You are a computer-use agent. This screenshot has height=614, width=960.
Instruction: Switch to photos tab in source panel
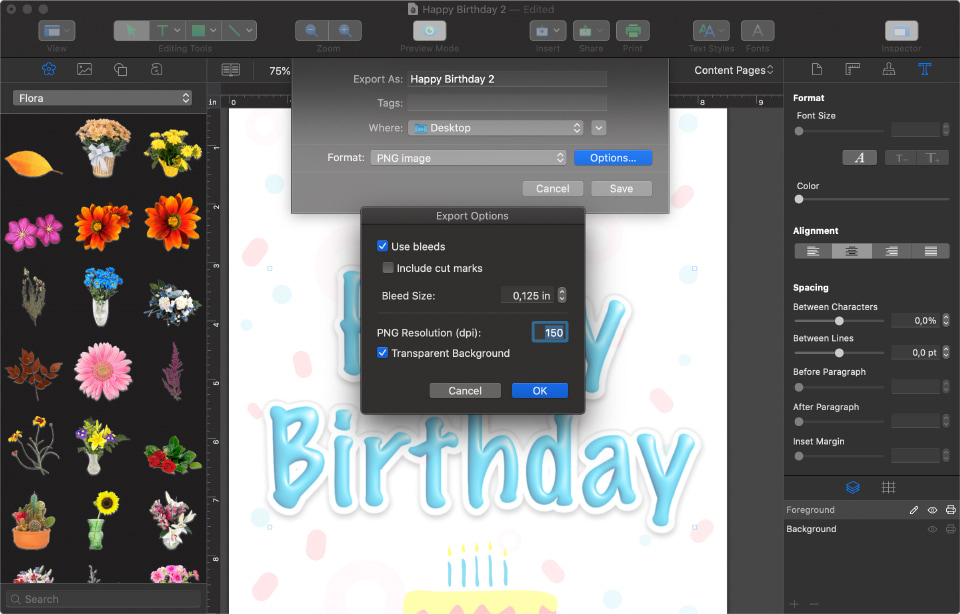pyautogui.click(x=84, y=69)
